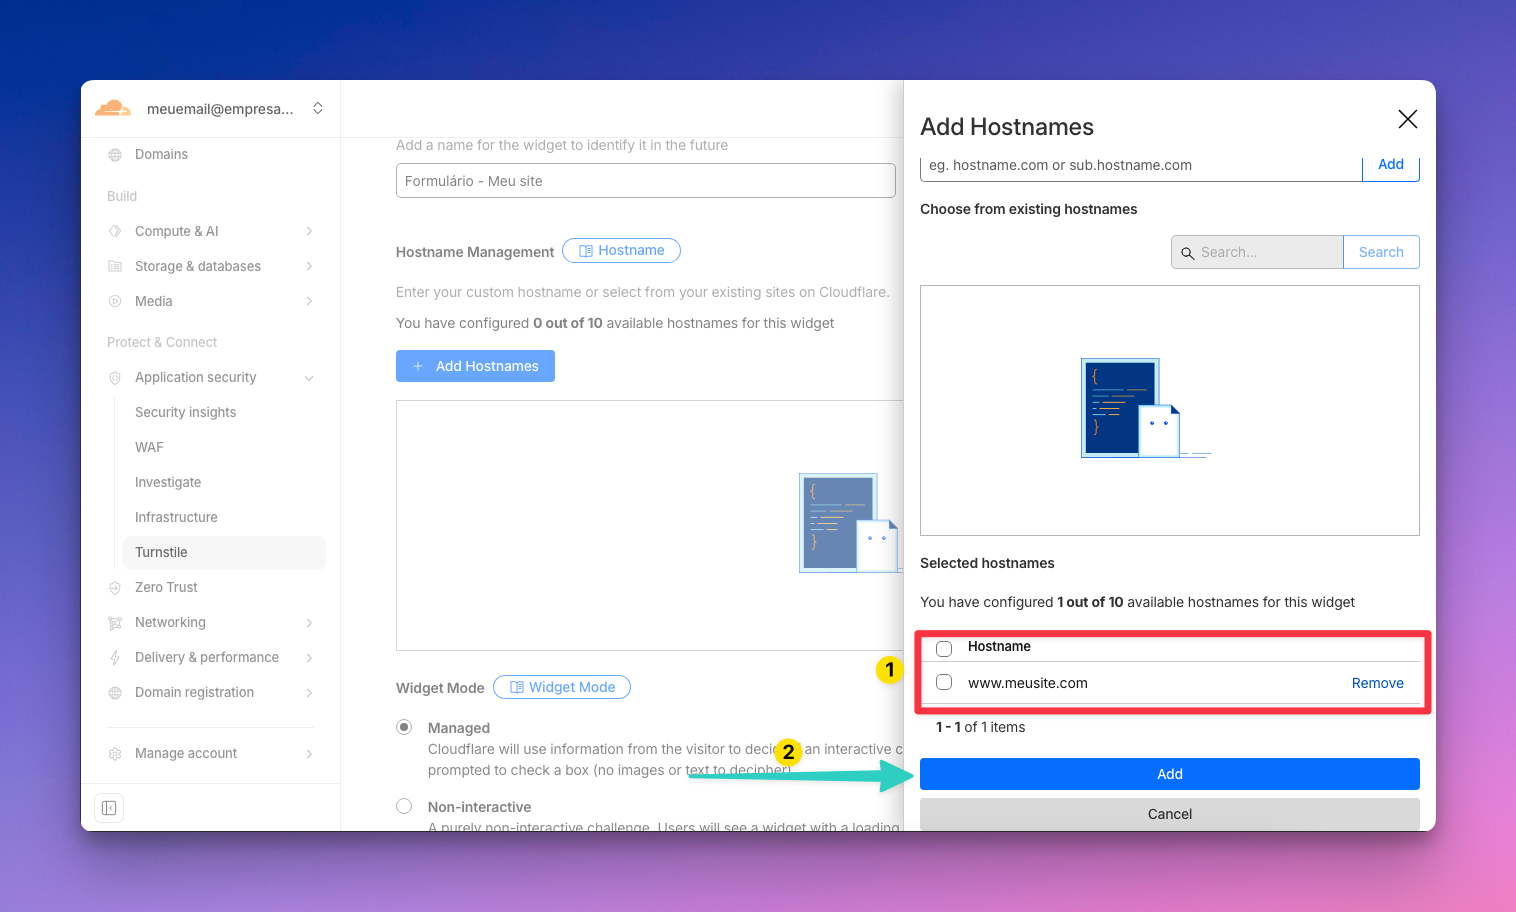The width and height of the screenshot is (1516, 912).
Task: Collapse the Application security section
Action: pyautogui.click(x=309, y=378)
